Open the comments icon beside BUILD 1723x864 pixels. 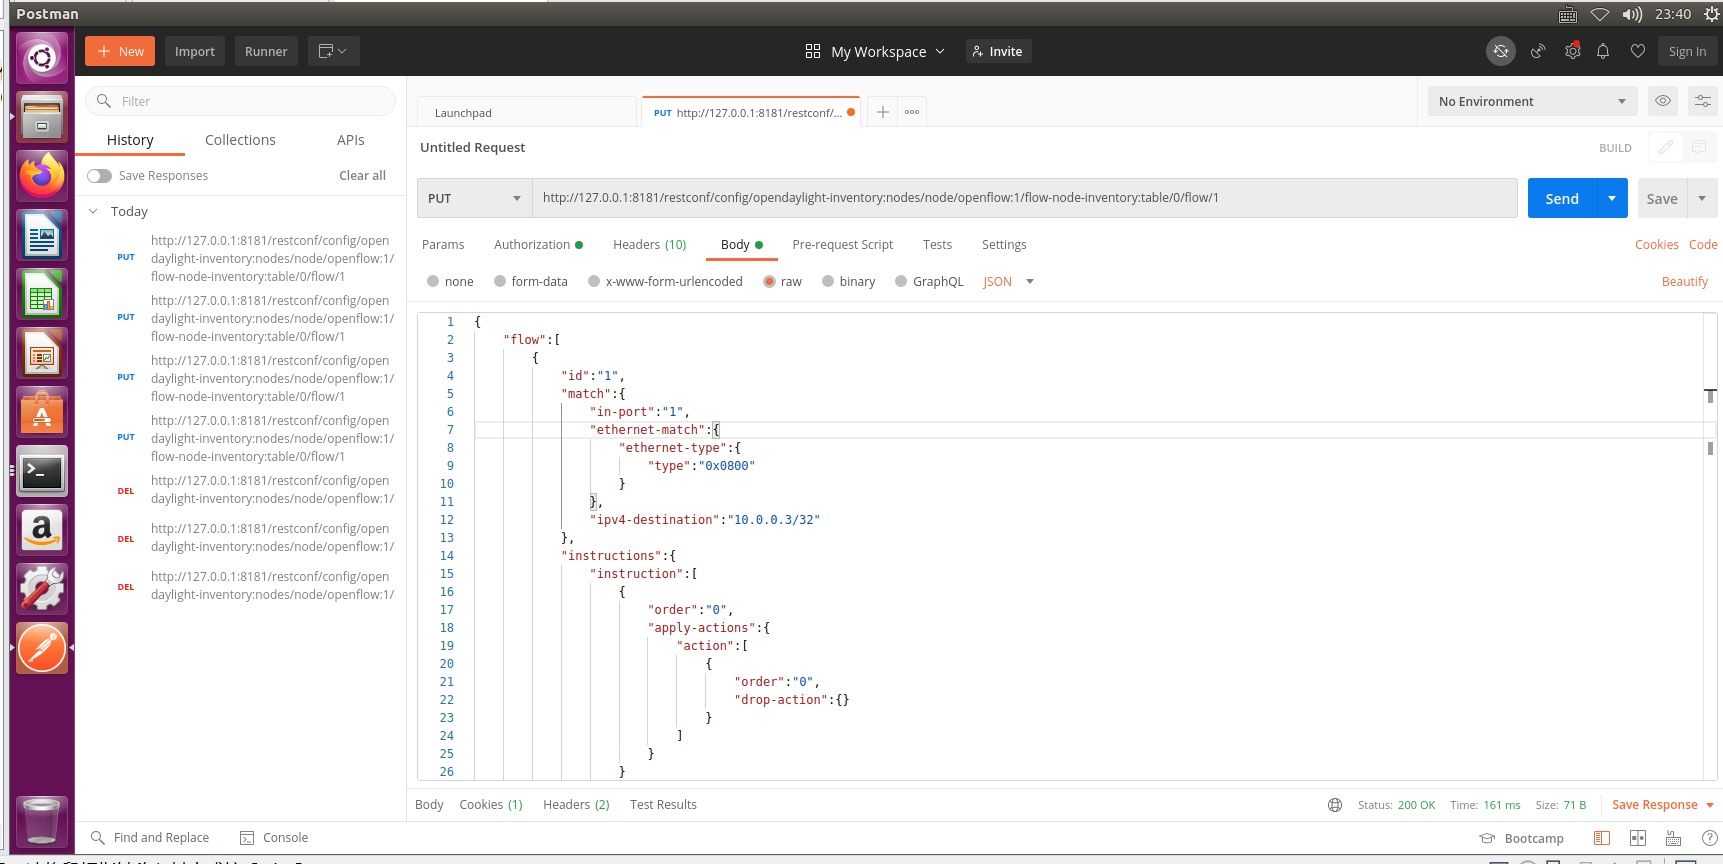pyautogui.click(x=1699, y=147)
